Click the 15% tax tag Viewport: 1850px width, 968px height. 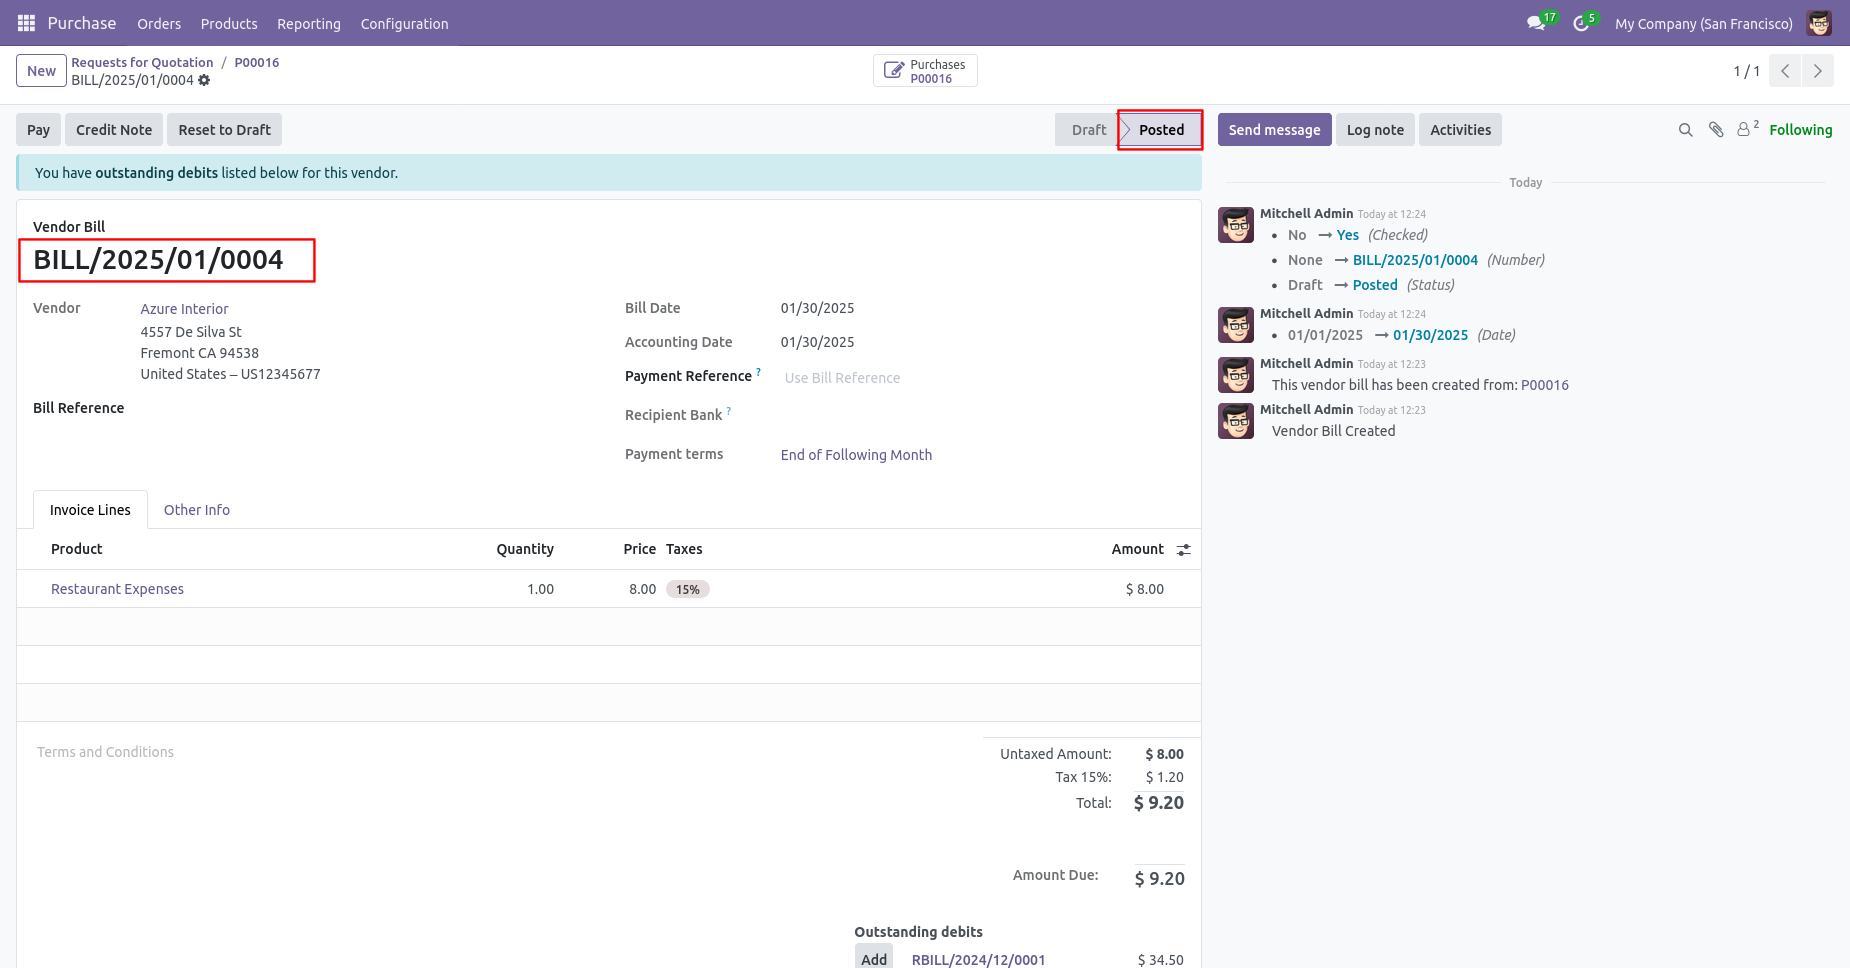coord(688,589)
